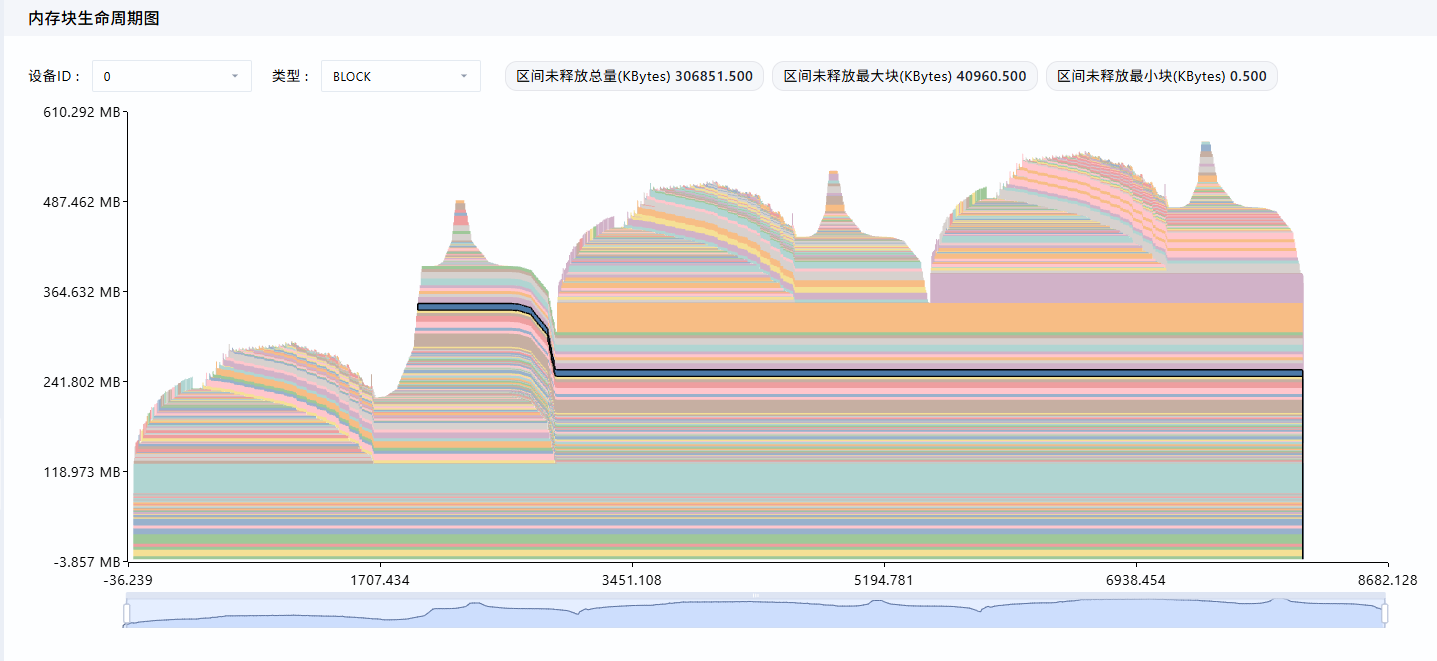Click the 1707.434 x-axis label
The image size is (1437, 661).
click(380, 580)
